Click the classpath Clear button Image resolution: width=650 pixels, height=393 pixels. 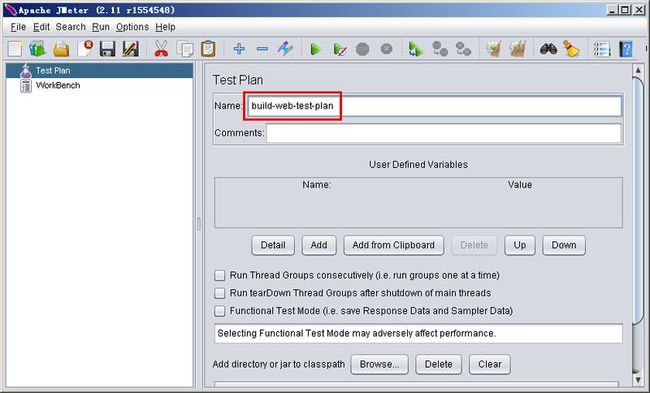pyautogui.click(x=490, y=364)
